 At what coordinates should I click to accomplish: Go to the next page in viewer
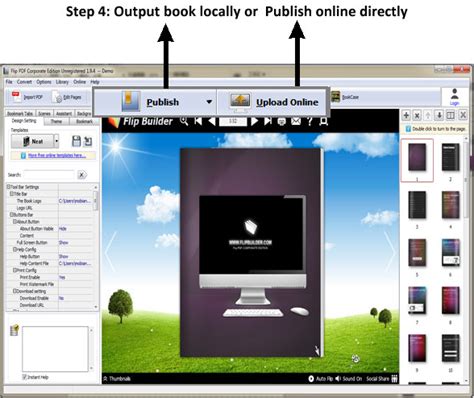tap(254, 121)
